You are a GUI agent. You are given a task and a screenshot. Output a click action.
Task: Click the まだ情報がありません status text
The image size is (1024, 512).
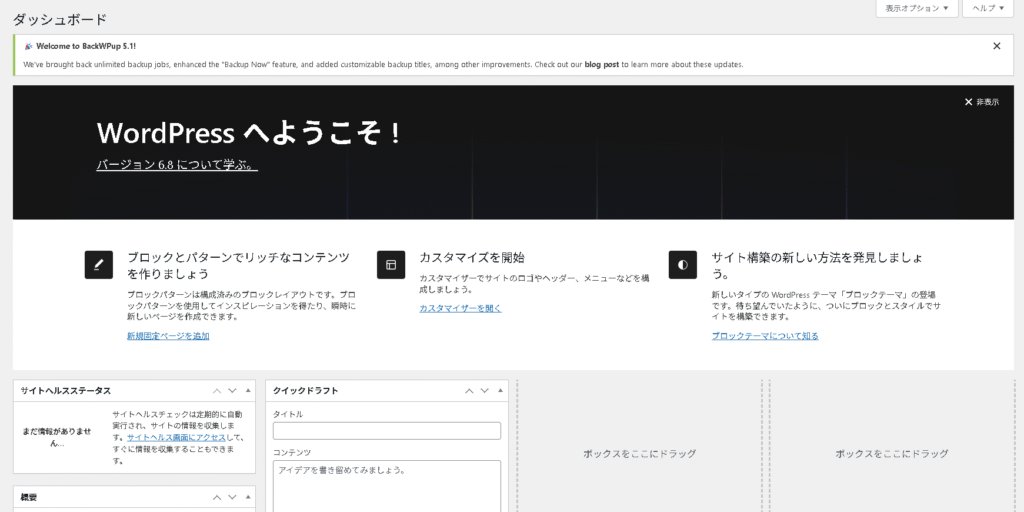tap(57, 437)
